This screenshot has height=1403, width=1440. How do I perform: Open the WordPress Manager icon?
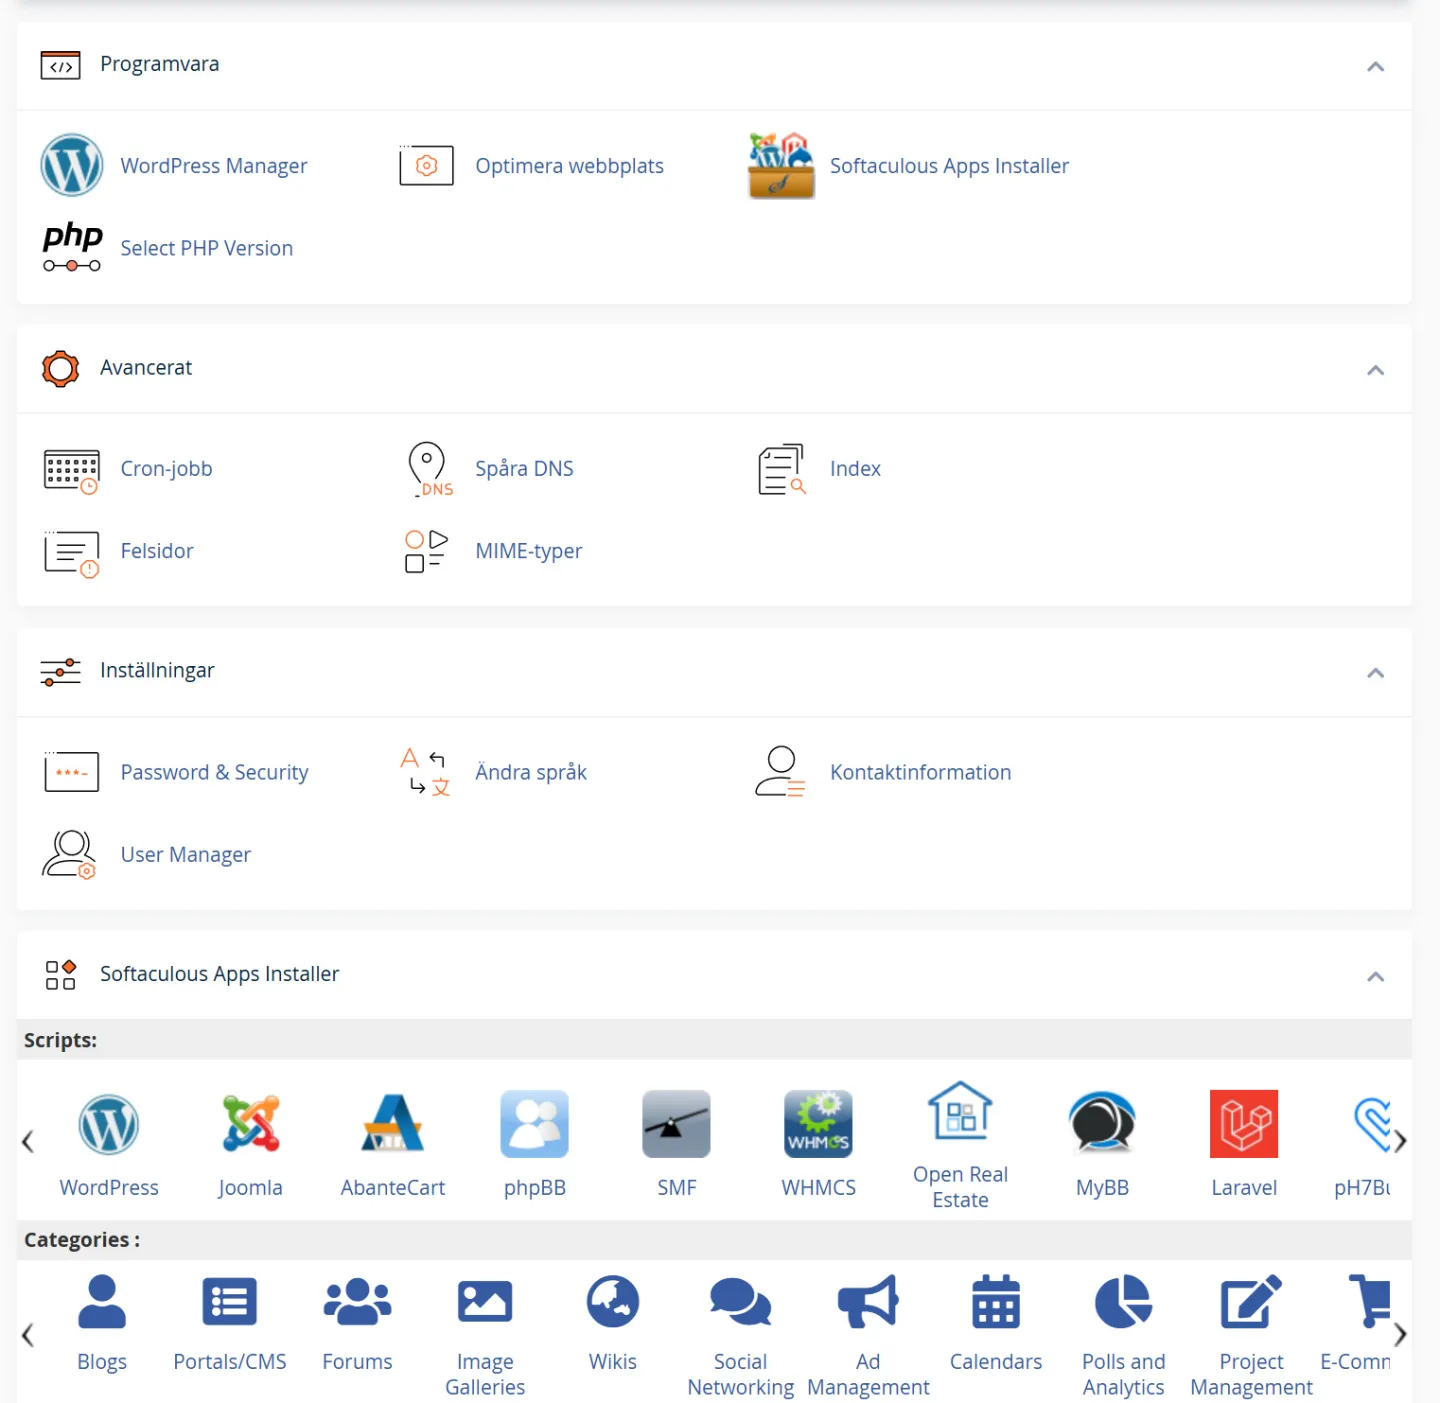[x=71, y=165]
